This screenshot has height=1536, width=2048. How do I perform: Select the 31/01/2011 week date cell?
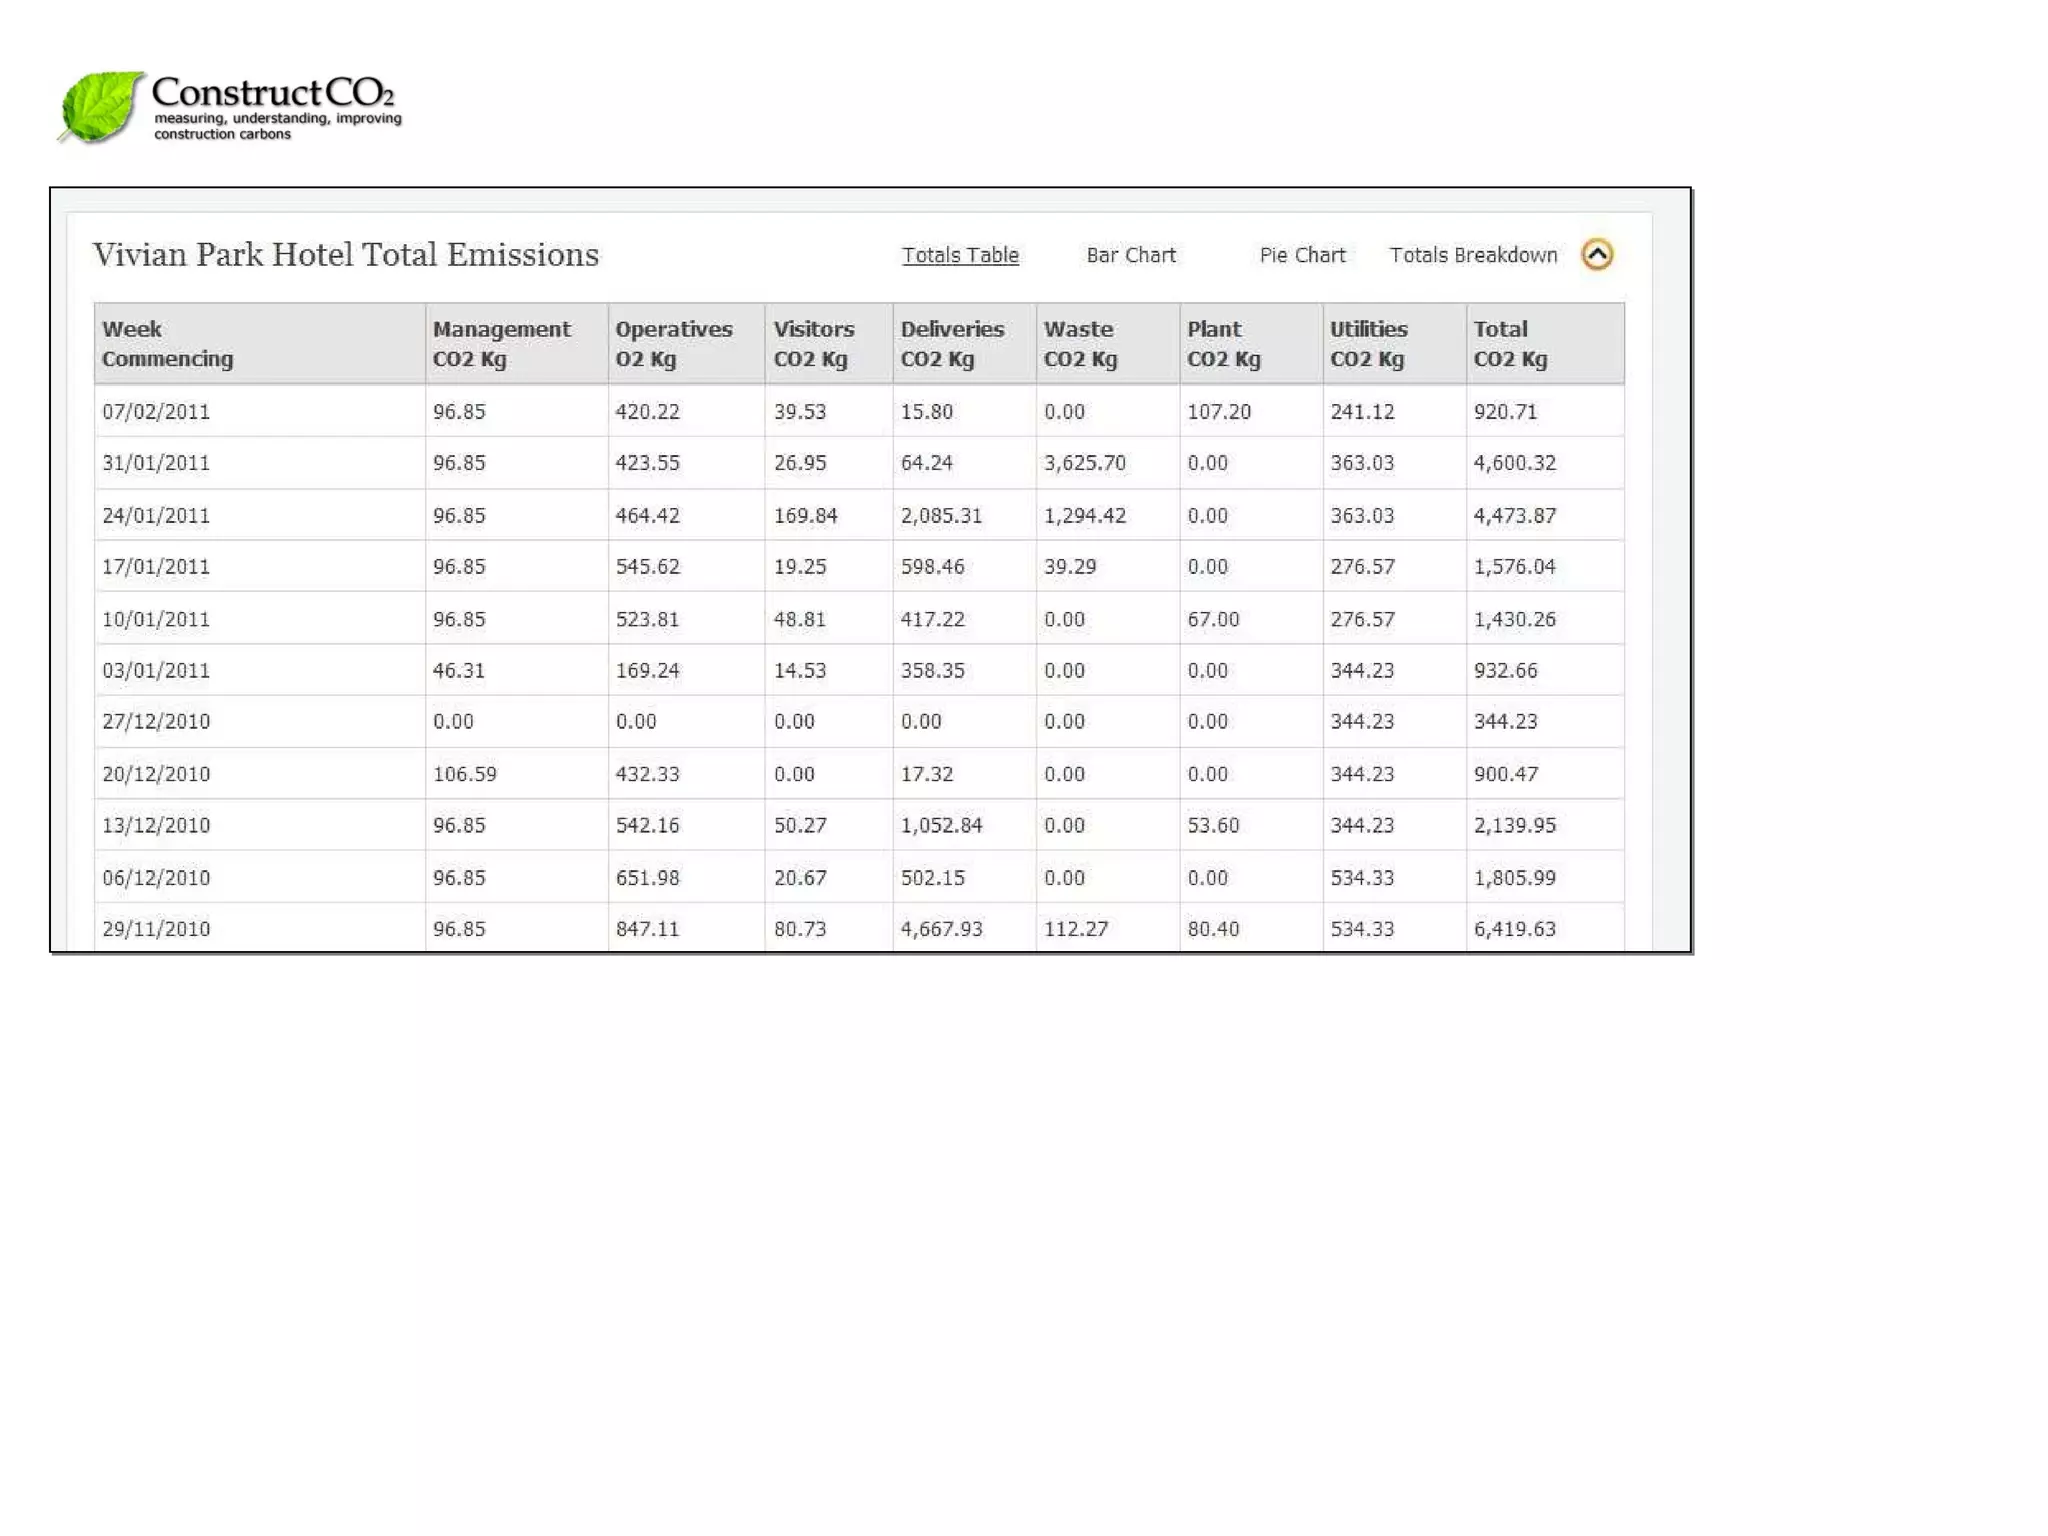tap(156, 463)
